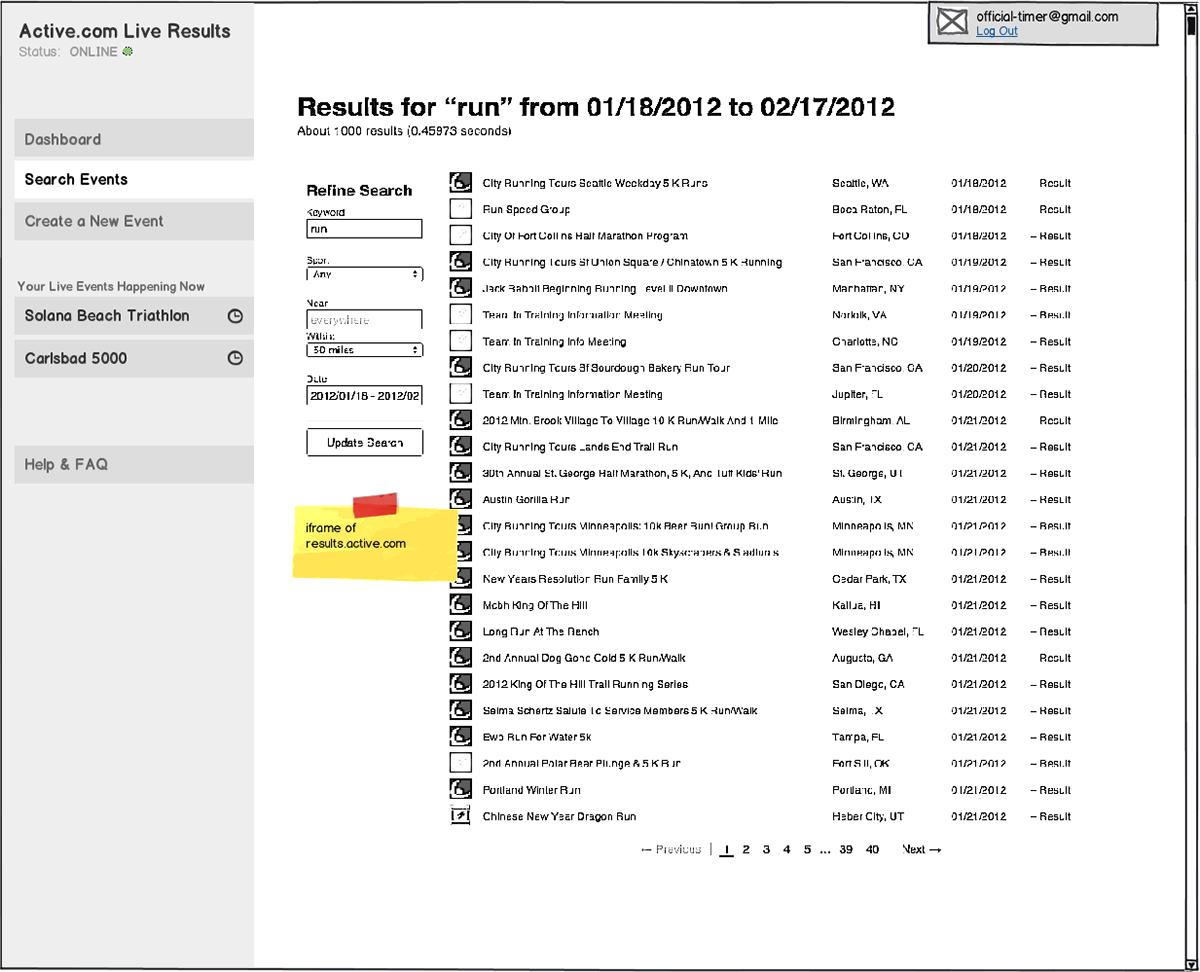Open Help & FAQ in the sidebar
1200x972 pixels.
[x=134, y=465]
